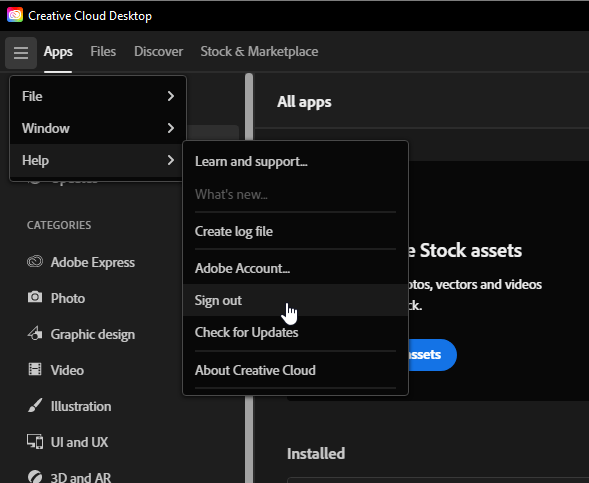This screenshot has height=483, width=589.
Task: Expand the Window submenu arrow
Action: point(171,128)
